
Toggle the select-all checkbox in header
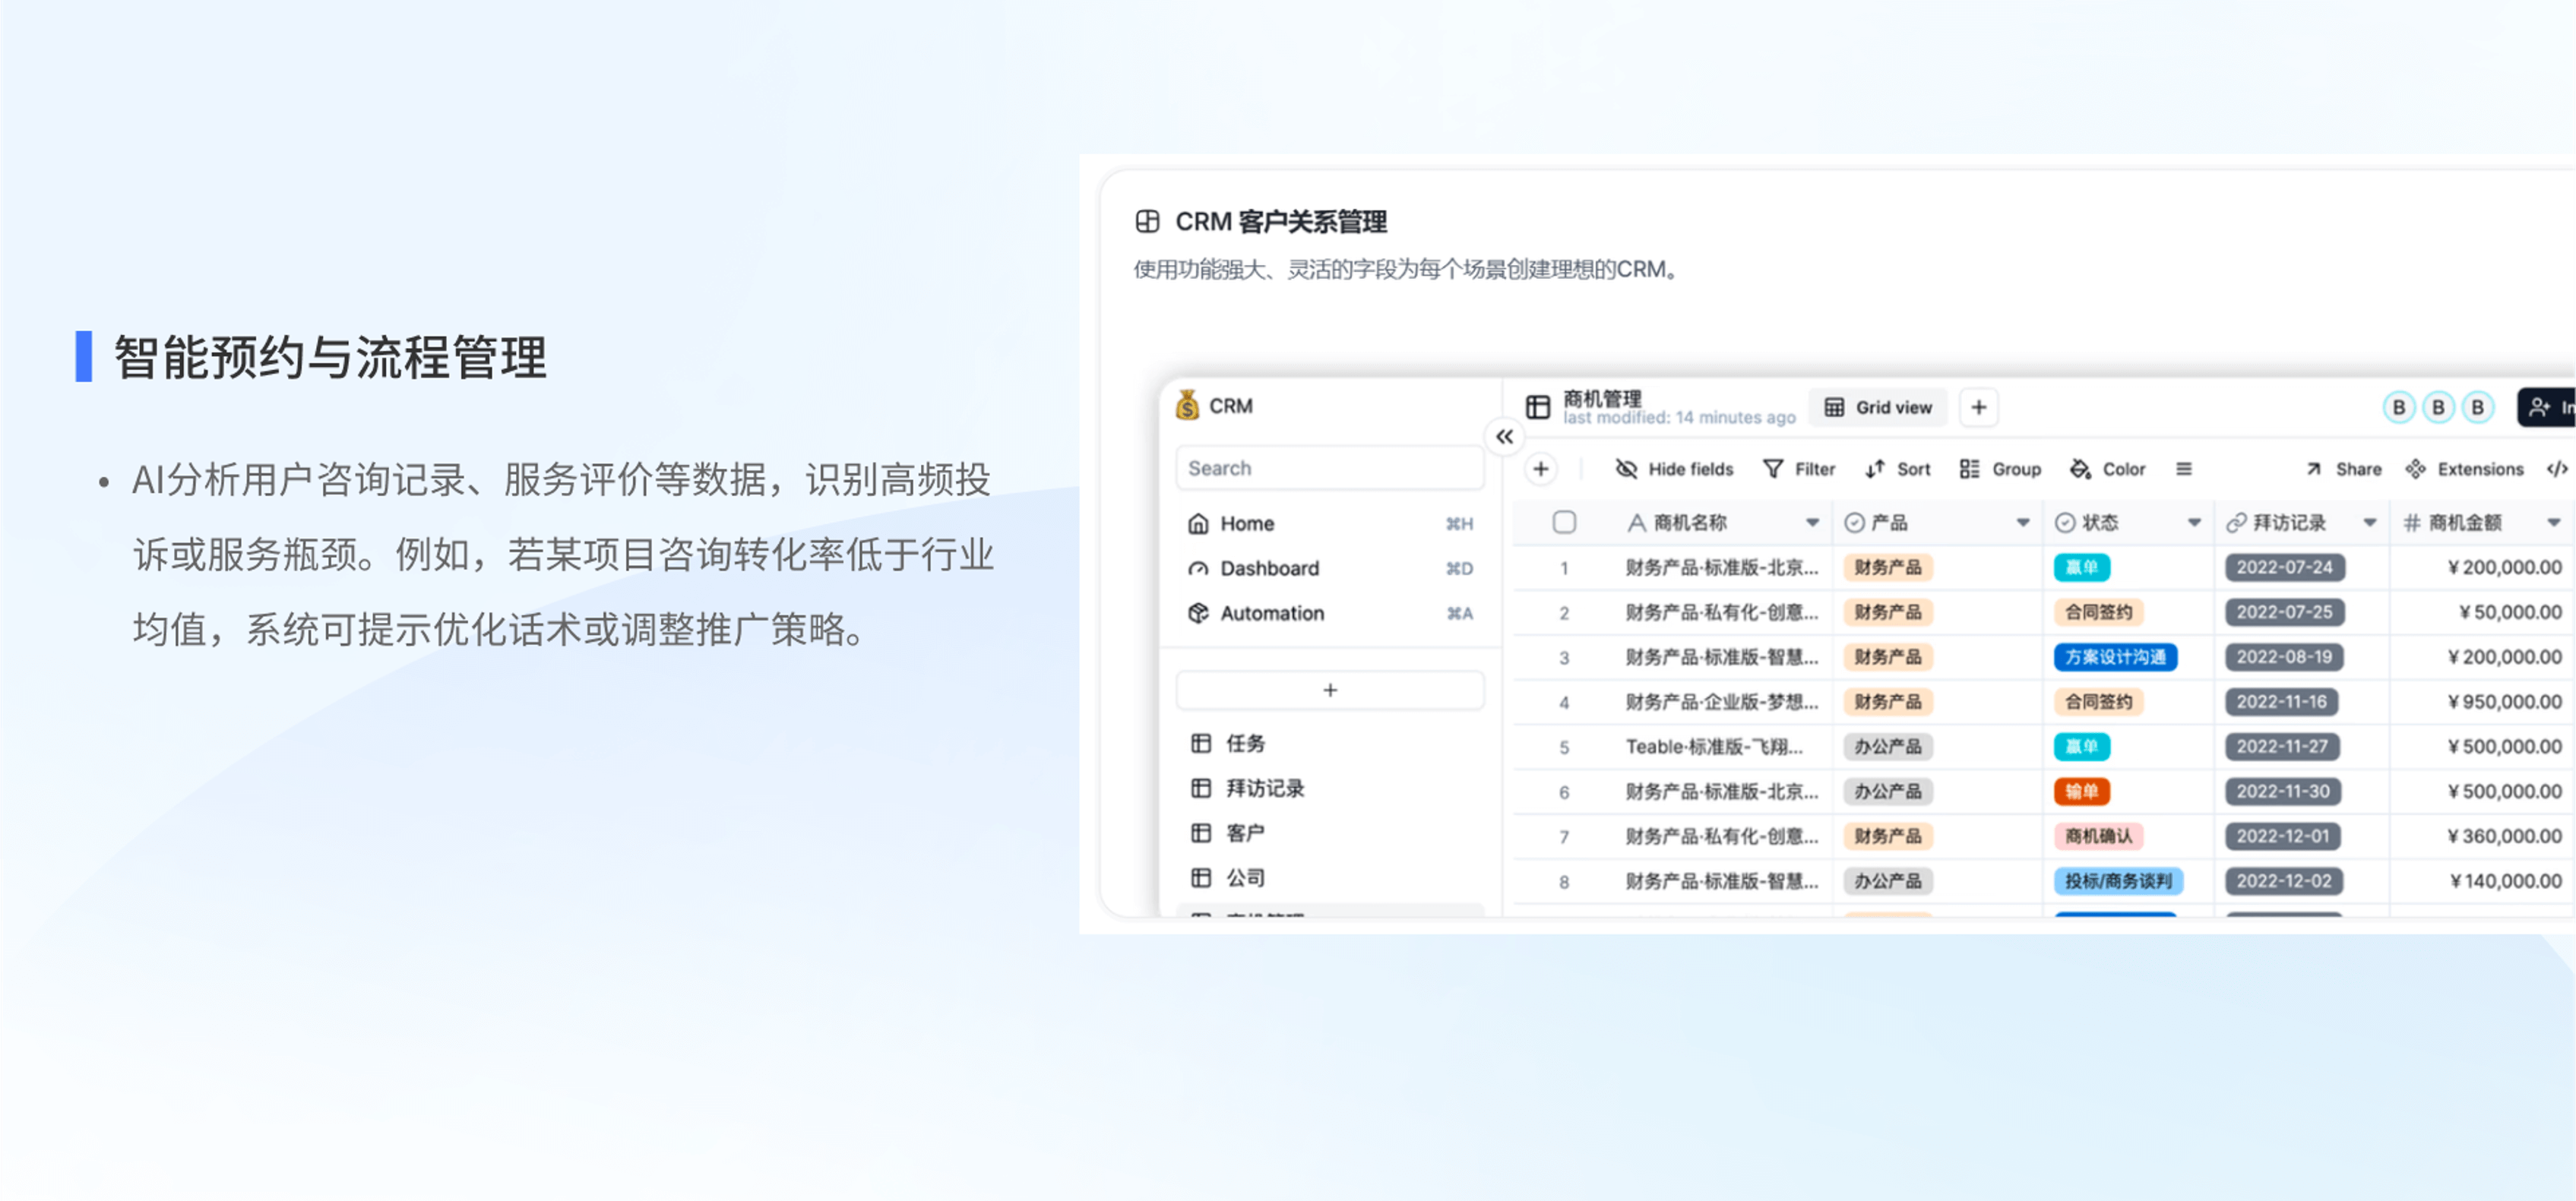[1564, 523]
